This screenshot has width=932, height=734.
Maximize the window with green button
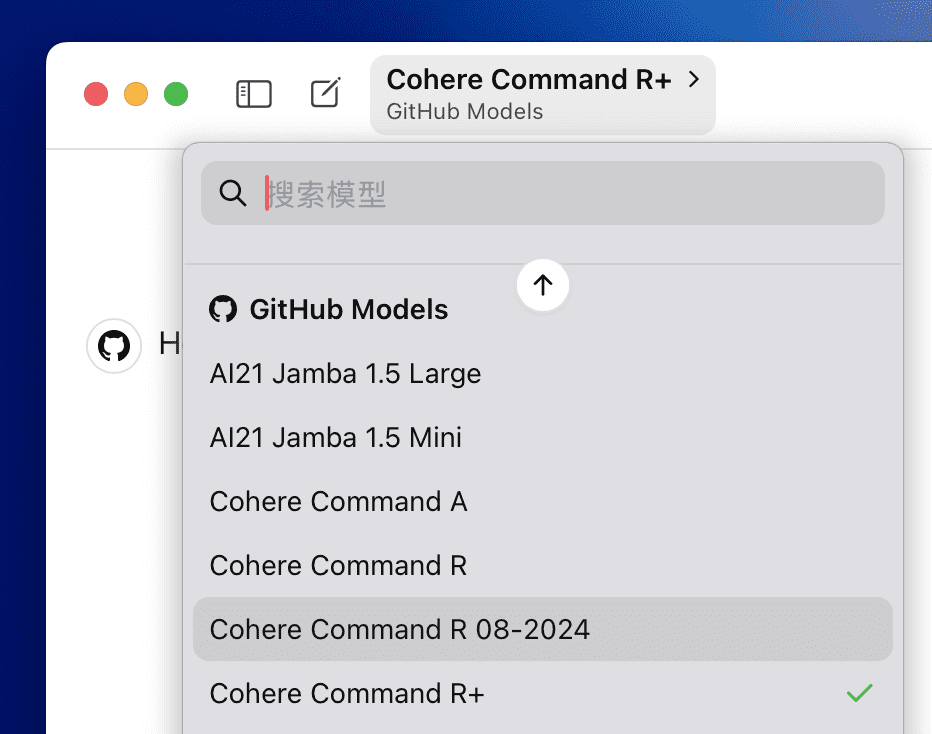(x=176, y=94)
